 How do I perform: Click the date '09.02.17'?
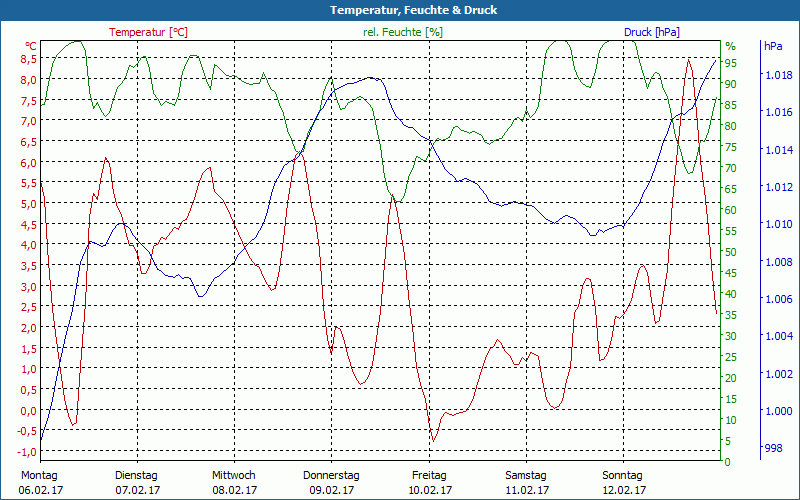pyautogui.click(x=332, y=490)
